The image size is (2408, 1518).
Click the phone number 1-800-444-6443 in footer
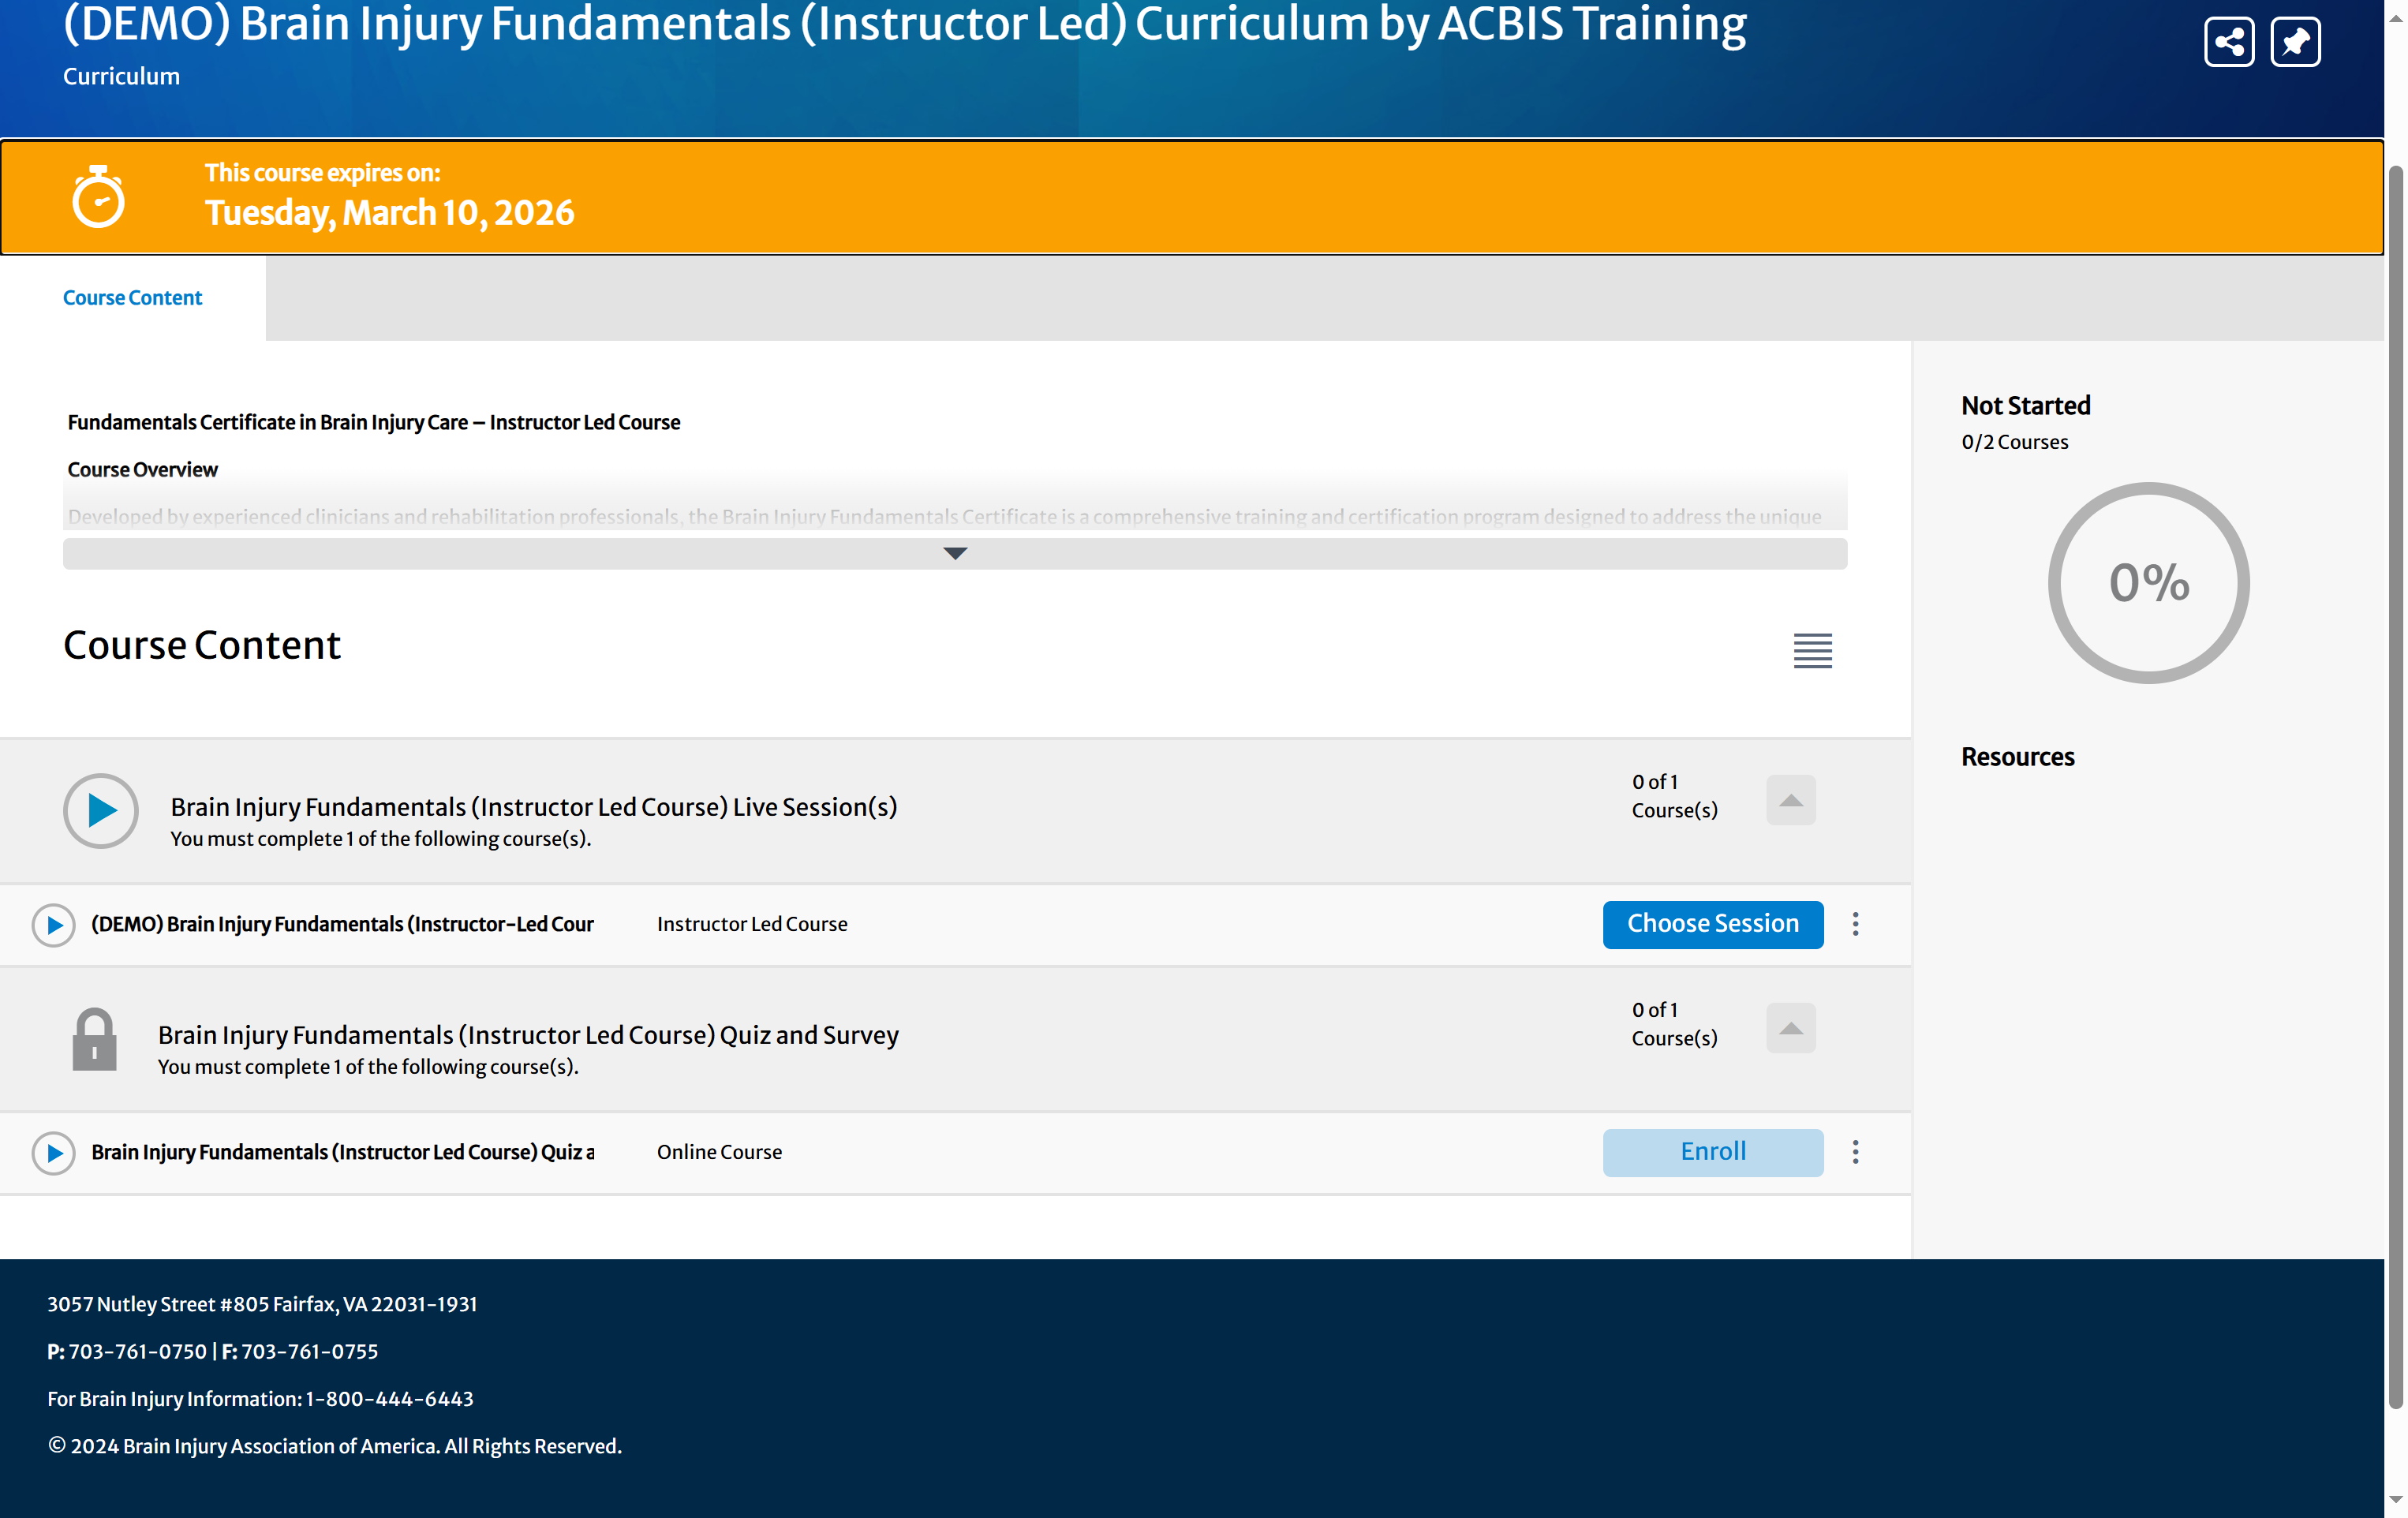(389, 1399)
